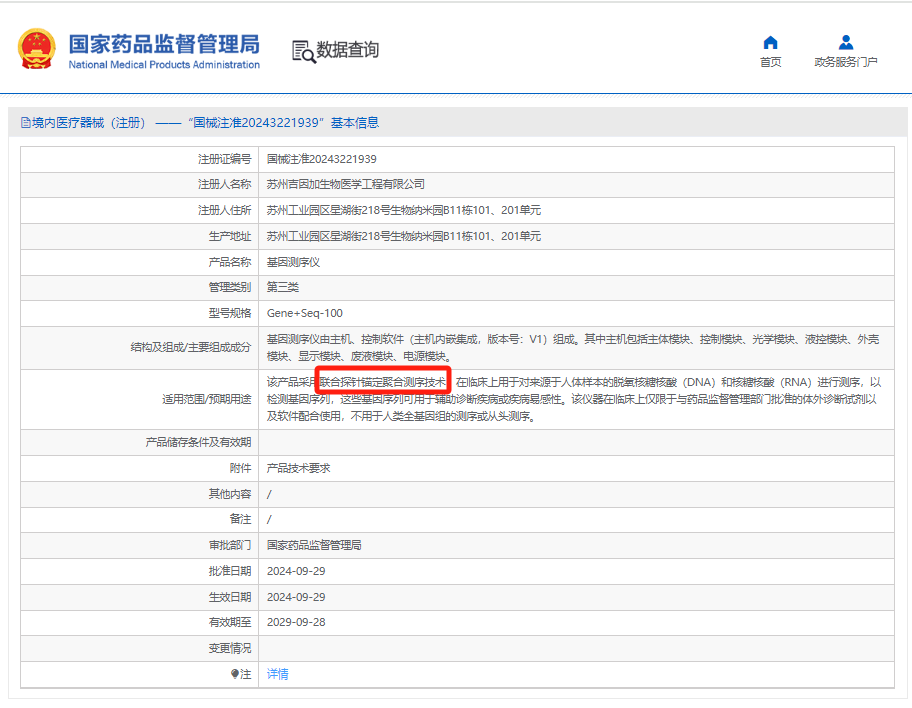
Task: Click the 适用范围/预期用途 label
Action: (206, 399)
